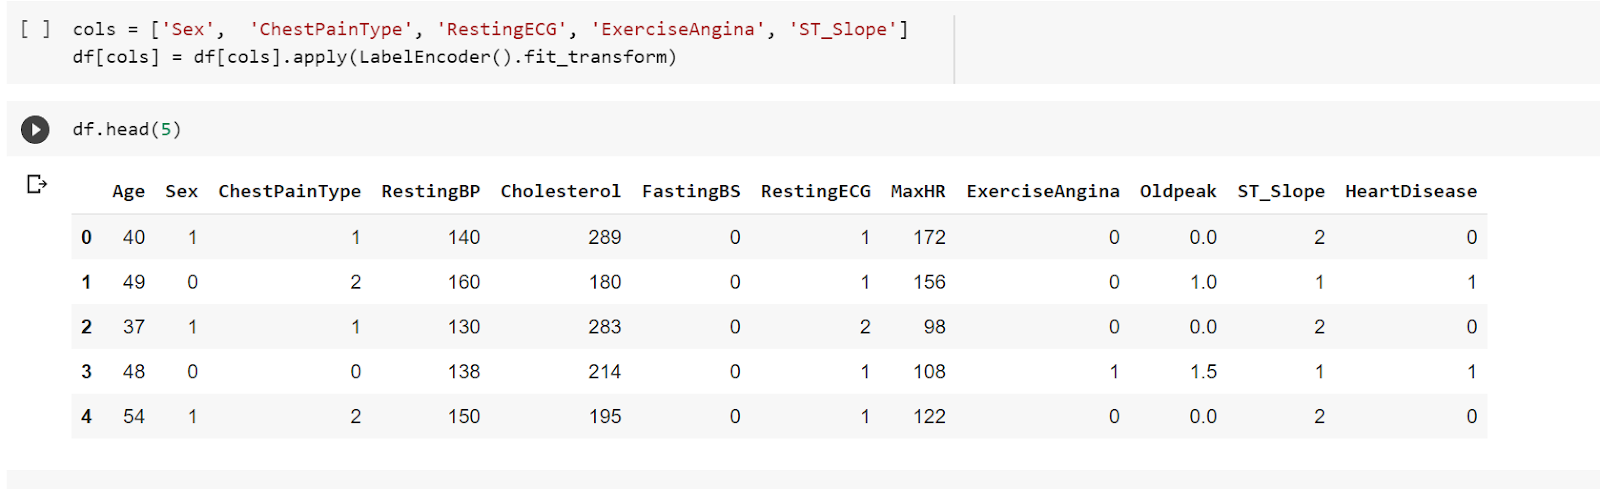The image size is (1600, 489).
Task: Select row index 3 in dataframe
Action: pos(86,372)
